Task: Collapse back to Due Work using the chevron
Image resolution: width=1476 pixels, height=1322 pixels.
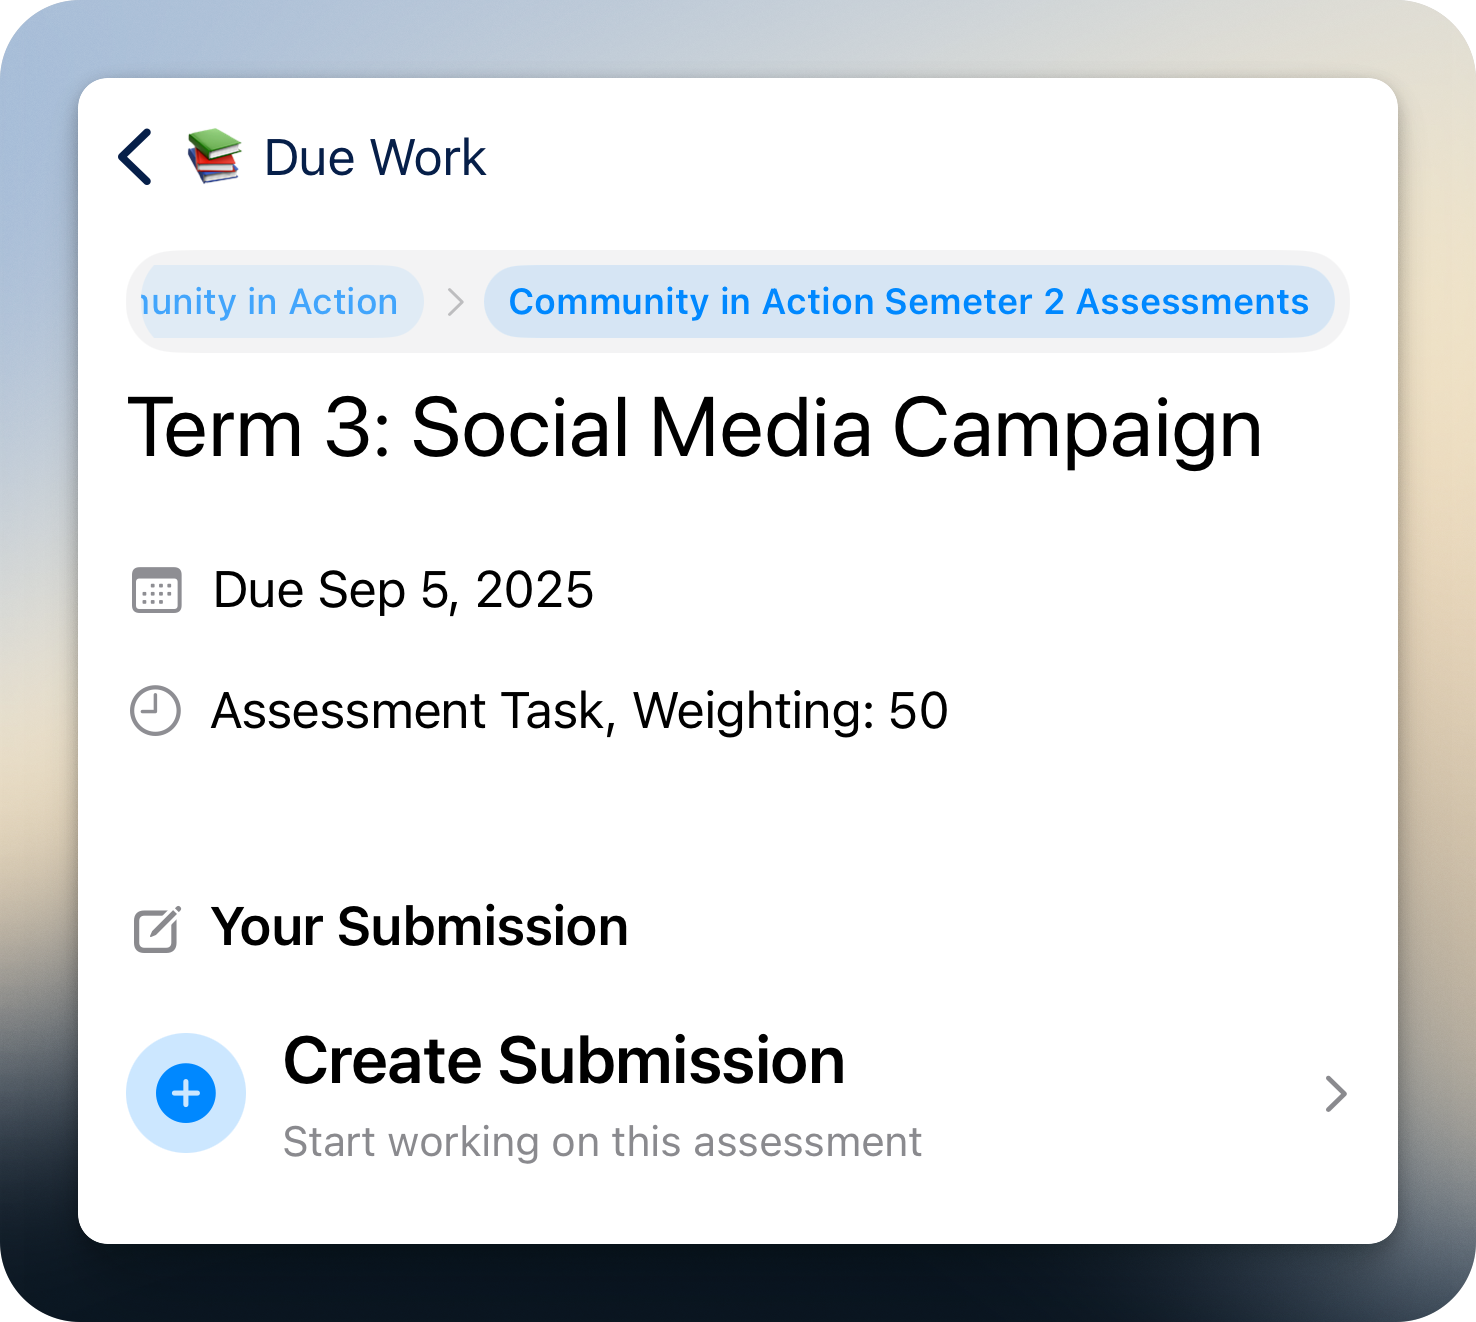Action: point(135,157)
